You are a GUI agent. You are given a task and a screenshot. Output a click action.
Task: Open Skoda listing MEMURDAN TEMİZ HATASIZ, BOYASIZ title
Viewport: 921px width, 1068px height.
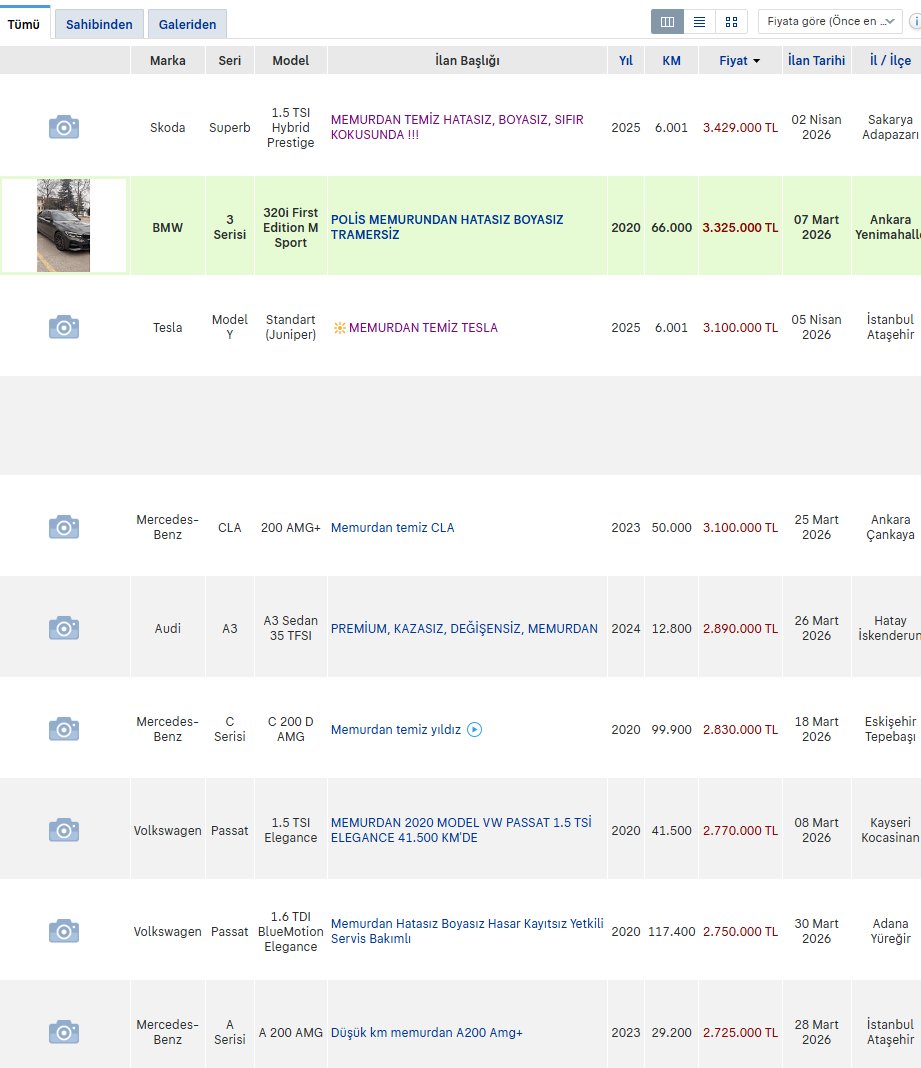[457, 127]
